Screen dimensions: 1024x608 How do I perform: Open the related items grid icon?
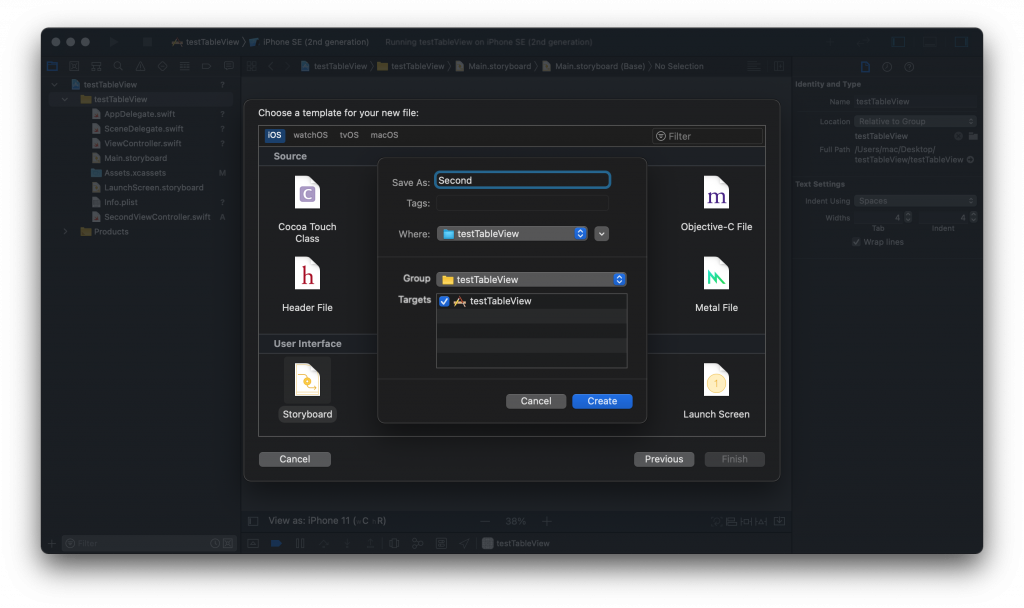click(x=252, y=66)
